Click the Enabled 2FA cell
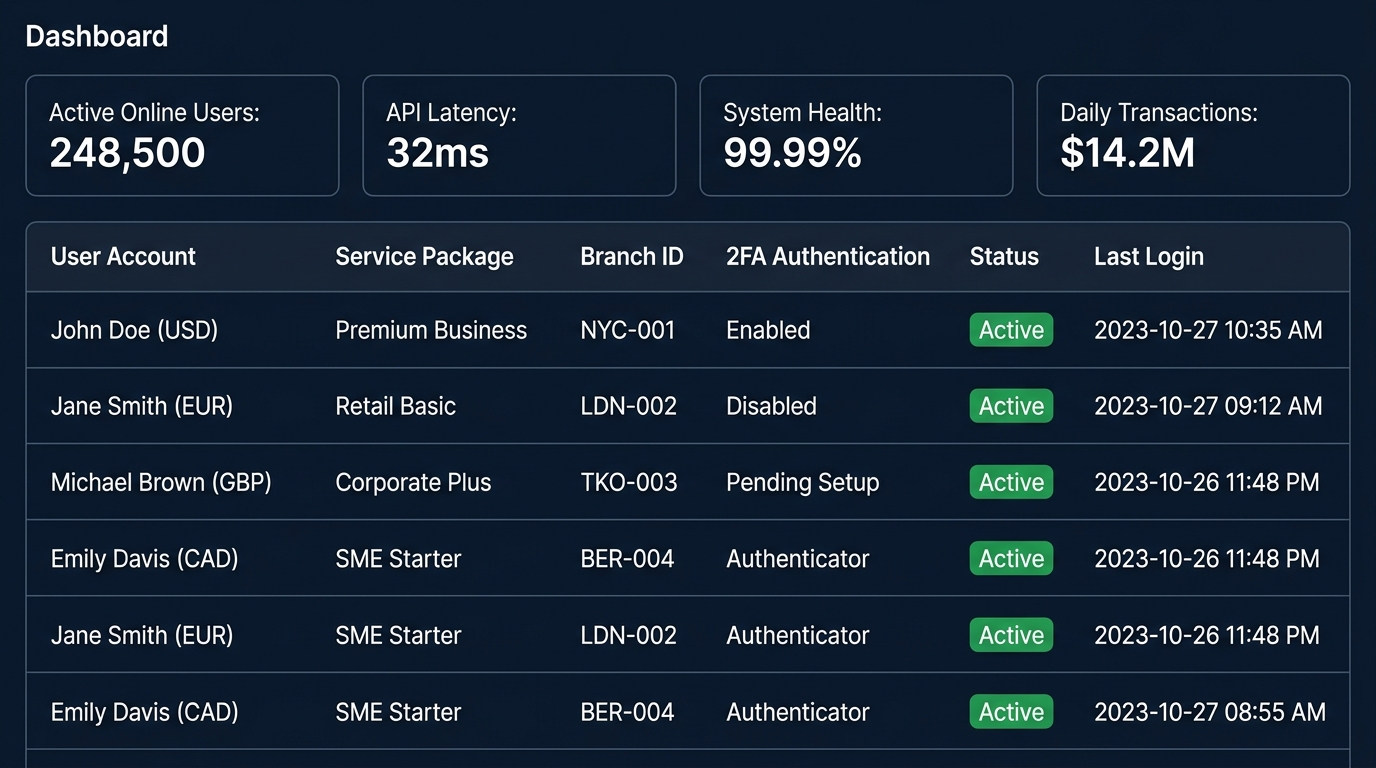 [768, 330]
